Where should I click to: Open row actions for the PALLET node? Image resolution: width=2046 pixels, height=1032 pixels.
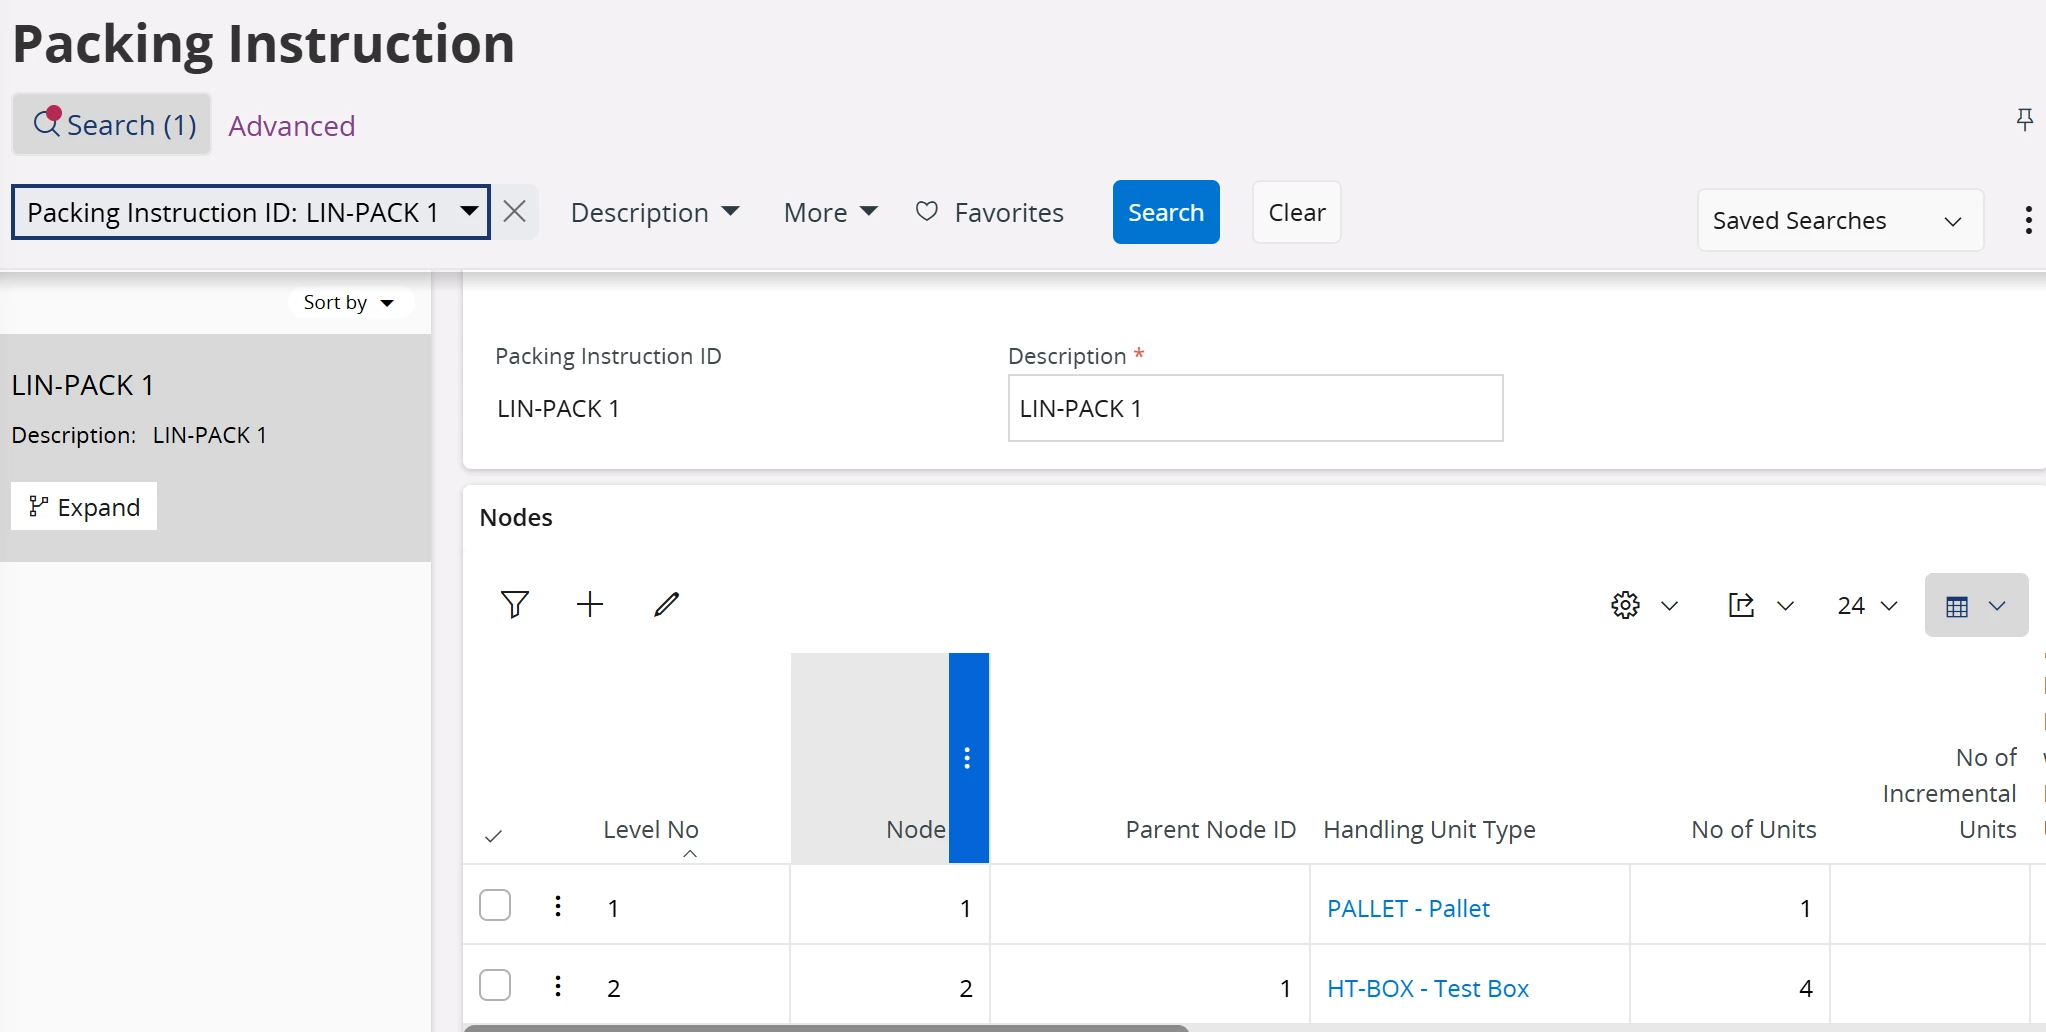pos(558,906)
